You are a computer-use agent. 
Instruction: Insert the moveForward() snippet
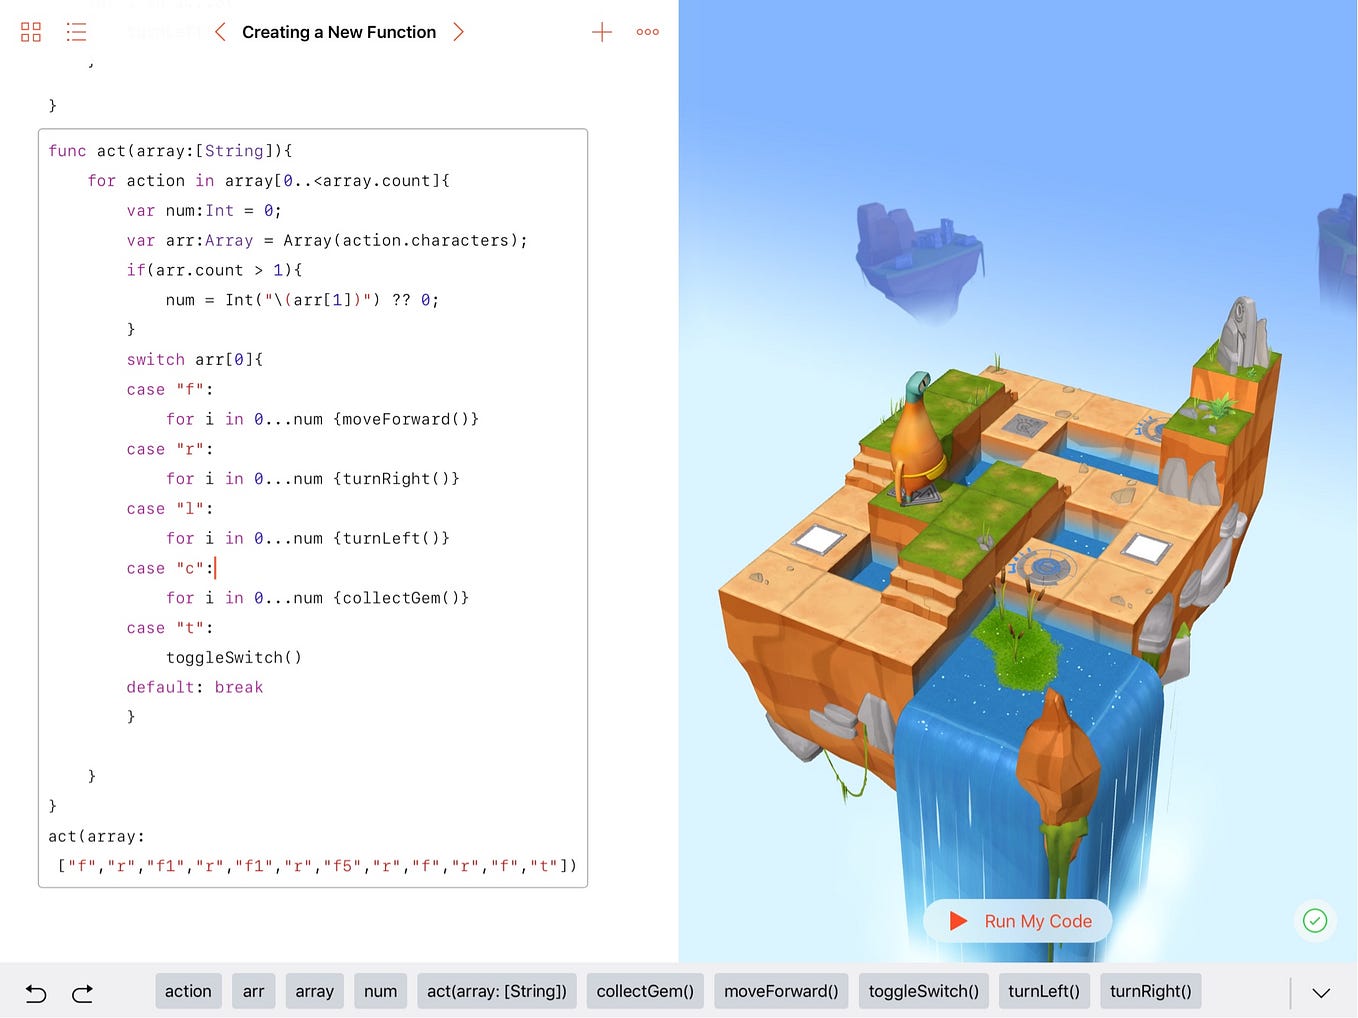coord(781,991)
